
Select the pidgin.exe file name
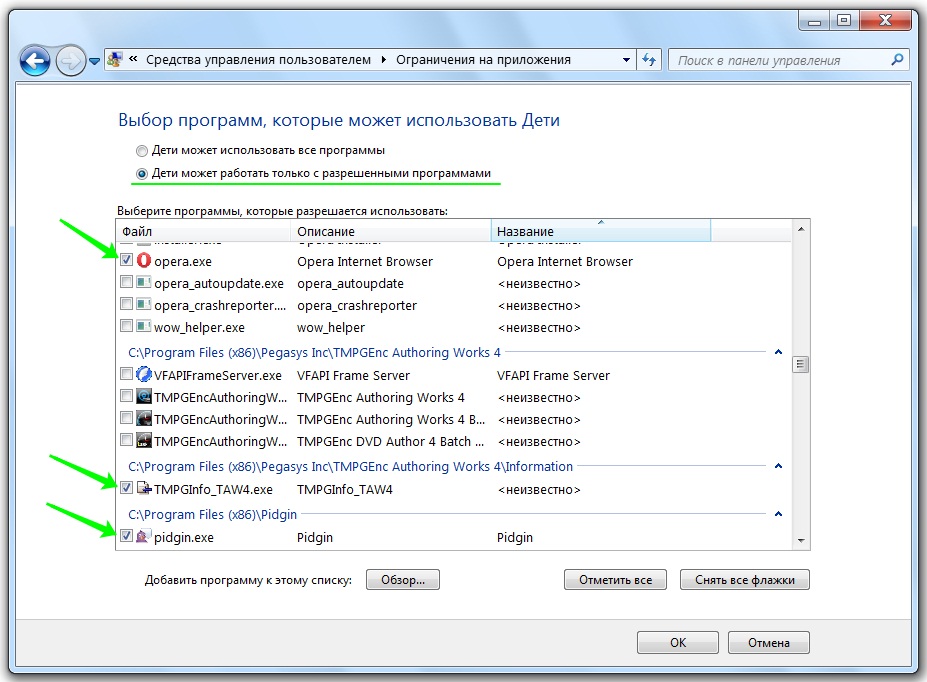pyautogui.click(x=184, y=537)
